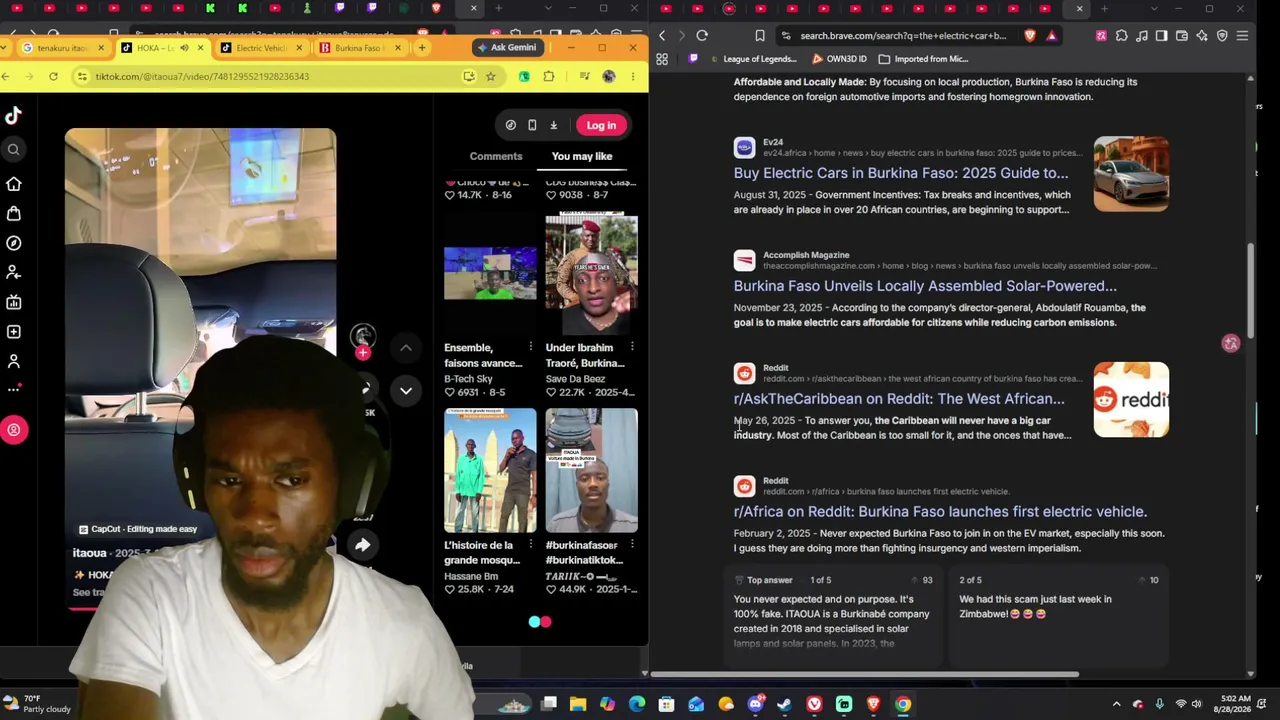
Task: Reload the TikTok page in Chrome
Action: tap(55, 76)
